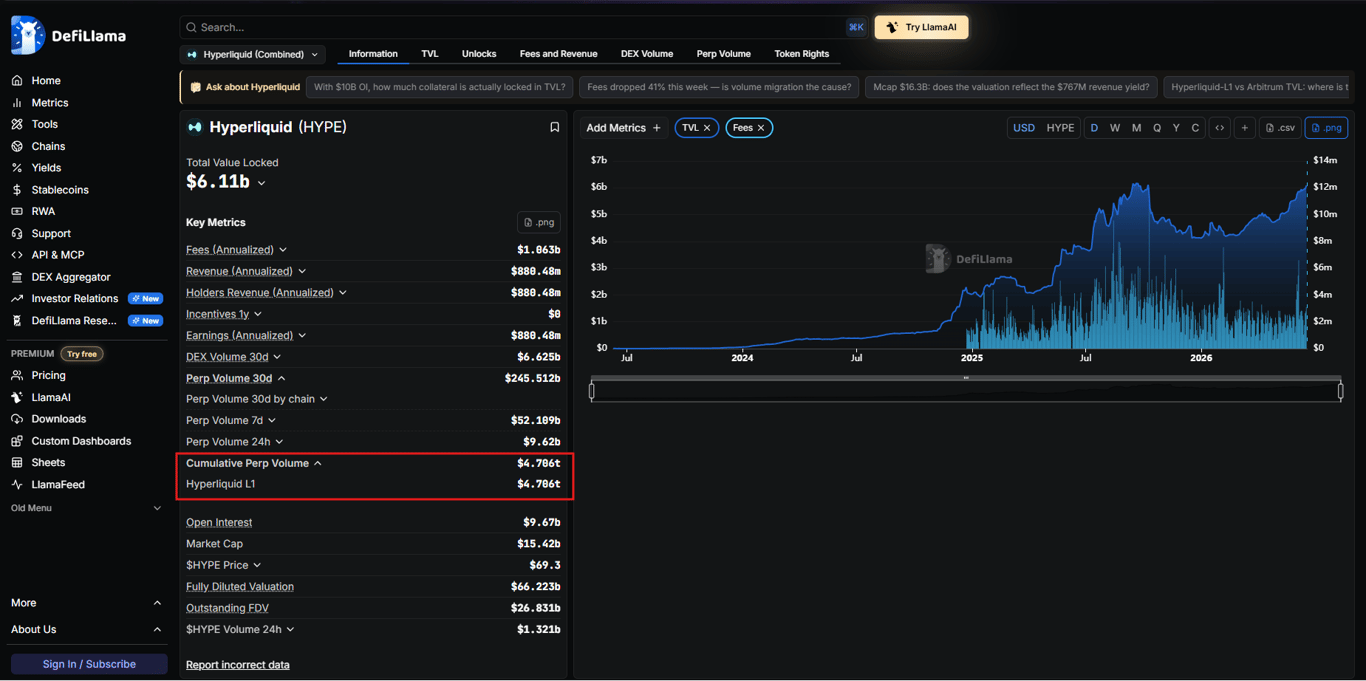This screenshot has width=1366, height=681.
Task: Switch to Fees and Revenue tab
Action: click(558, 54)
